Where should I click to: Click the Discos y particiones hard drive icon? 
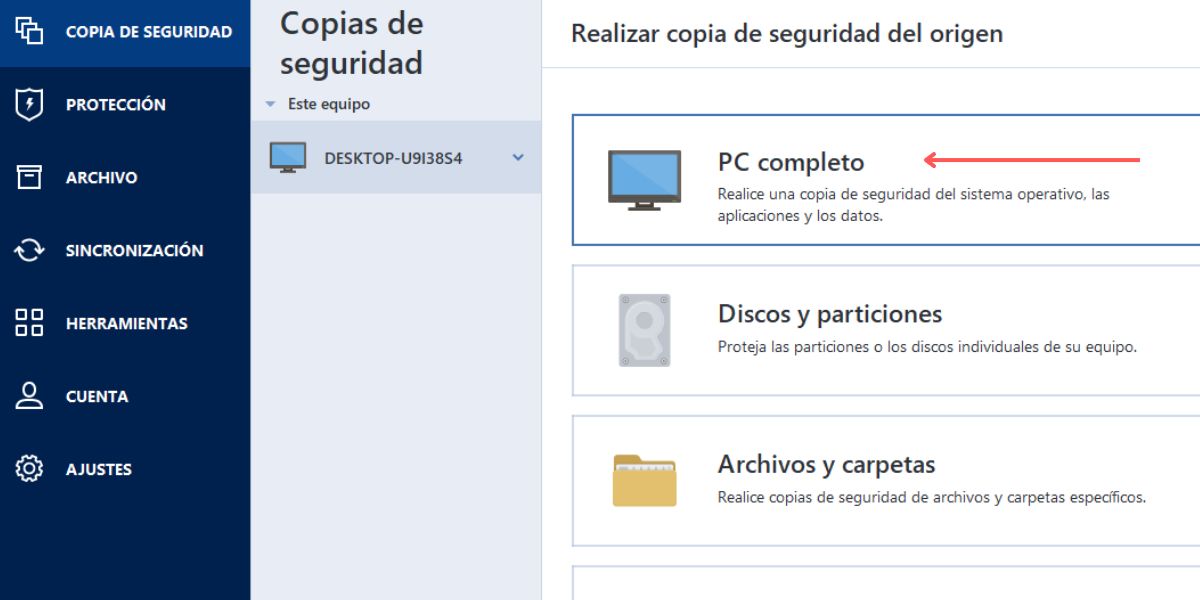[644, 330]
